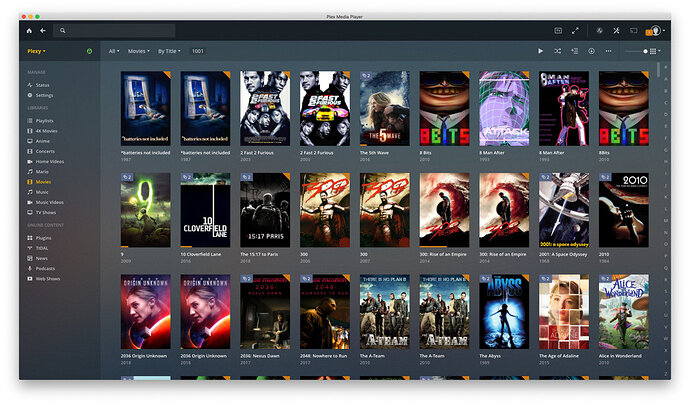The width and height of the screenshot is (690, 404).
Task: Open Alice in Wonderland poster
Action: 624,312
